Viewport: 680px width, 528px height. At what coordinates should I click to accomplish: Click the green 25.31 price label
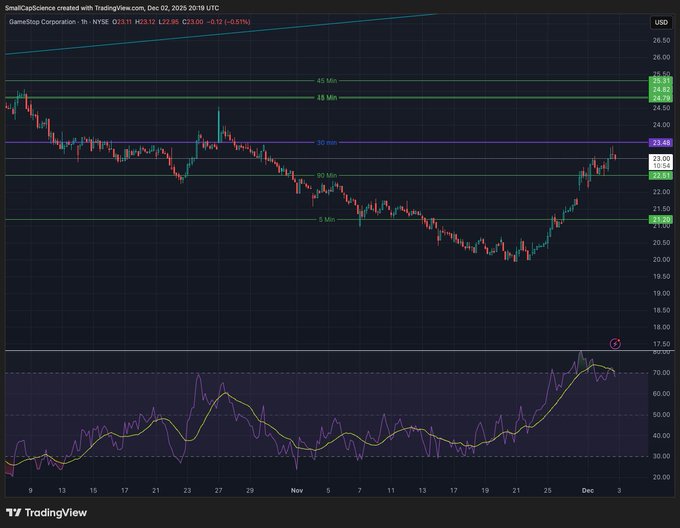660,81
